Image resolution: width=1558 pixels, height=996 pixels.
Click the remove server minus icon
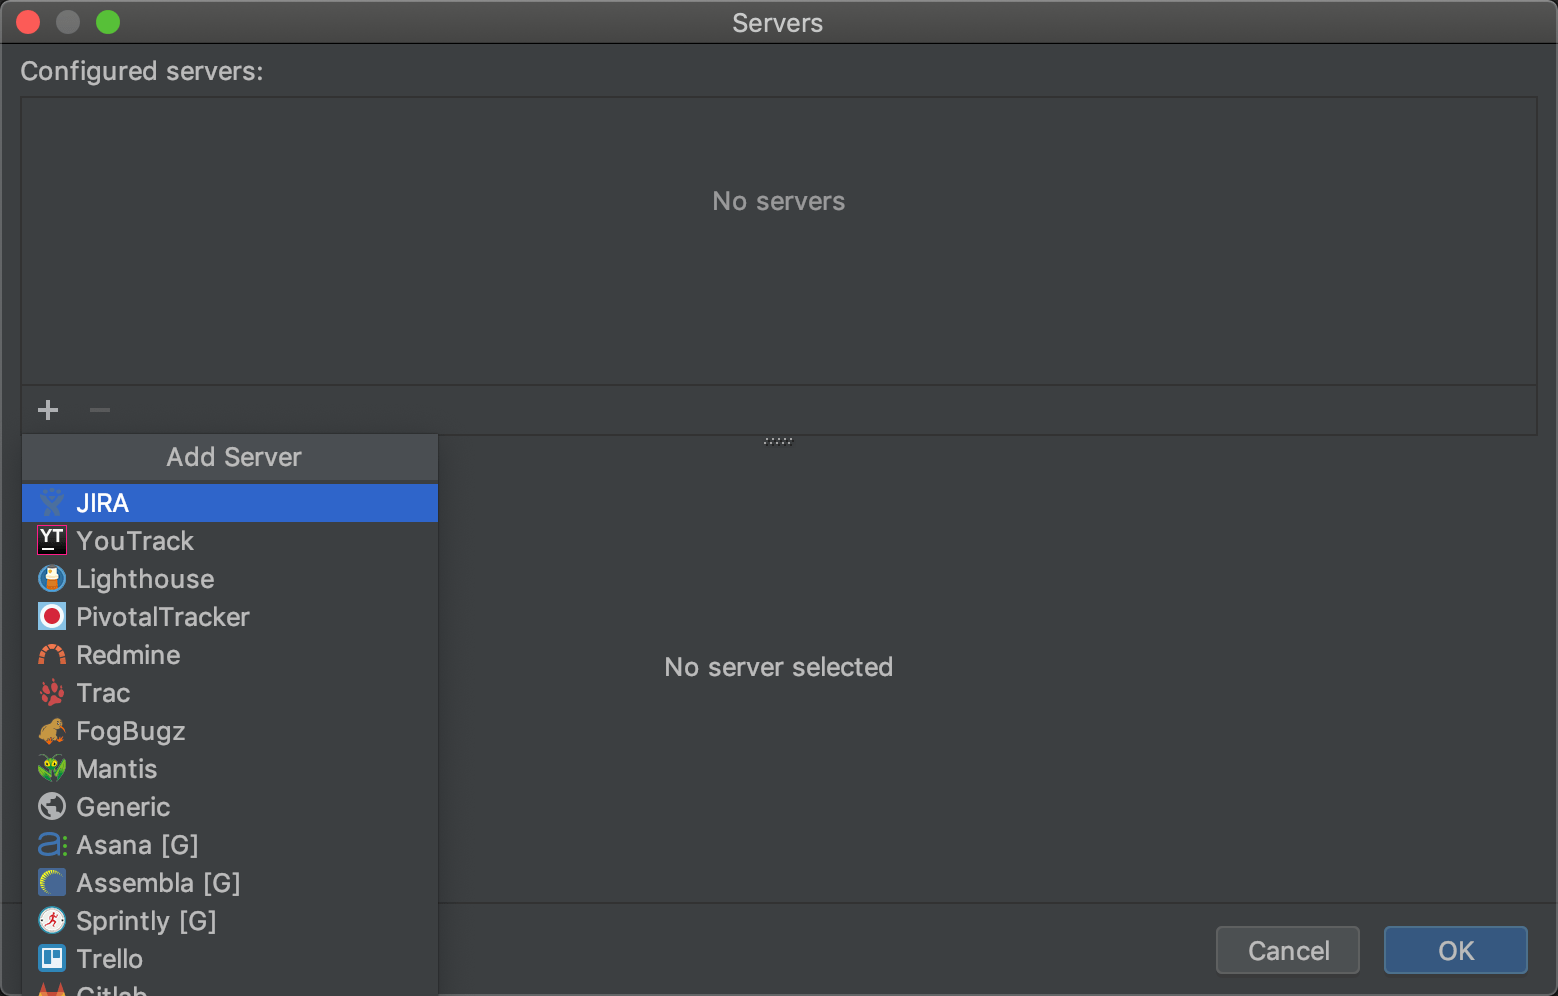point(99,410)
